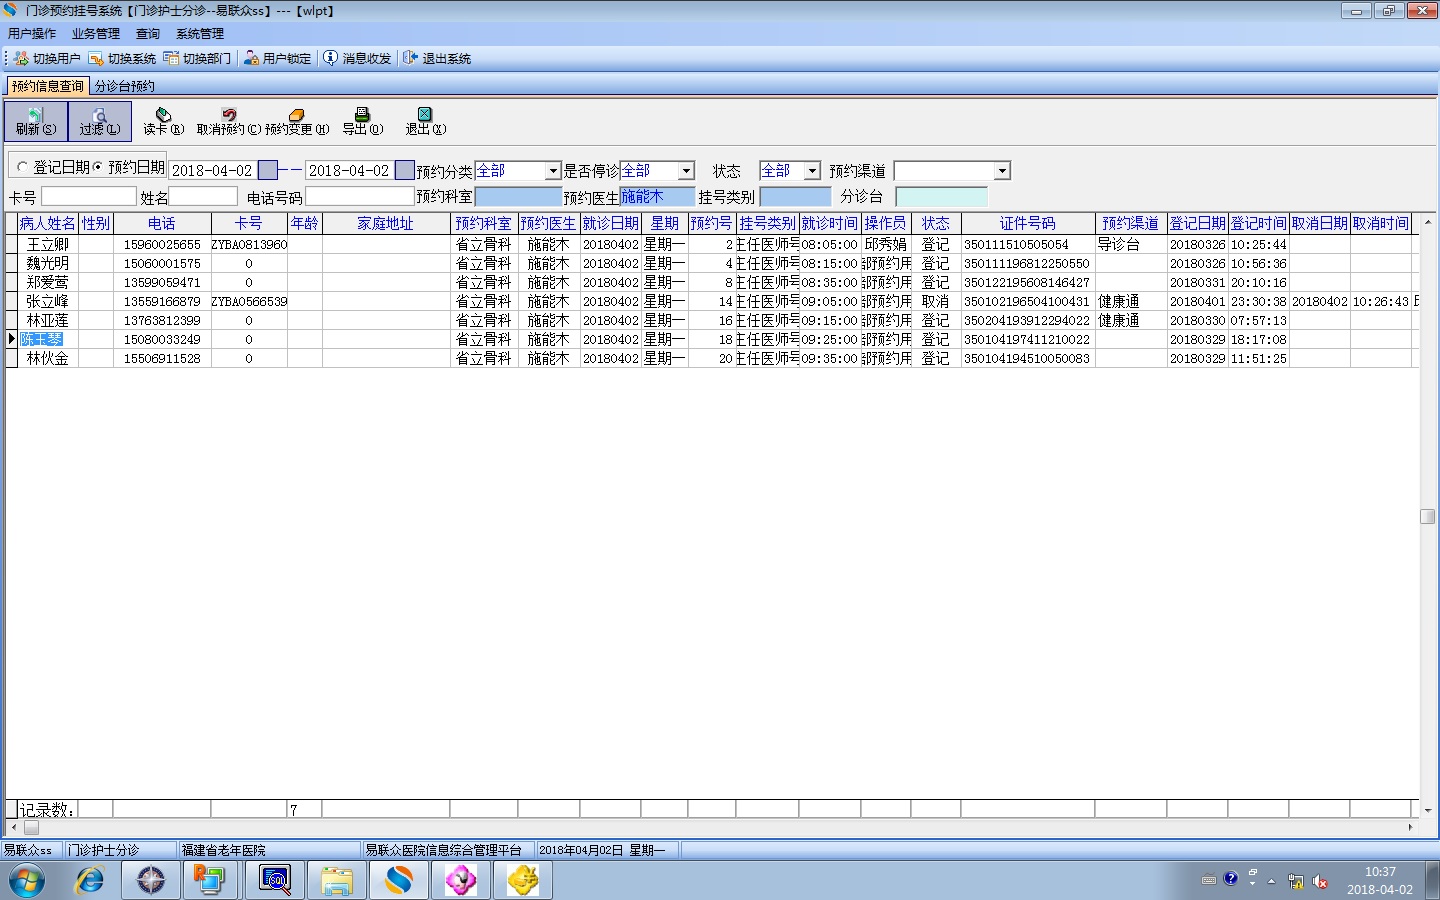Focus the 电话号码 input field

tap(359, 197)
